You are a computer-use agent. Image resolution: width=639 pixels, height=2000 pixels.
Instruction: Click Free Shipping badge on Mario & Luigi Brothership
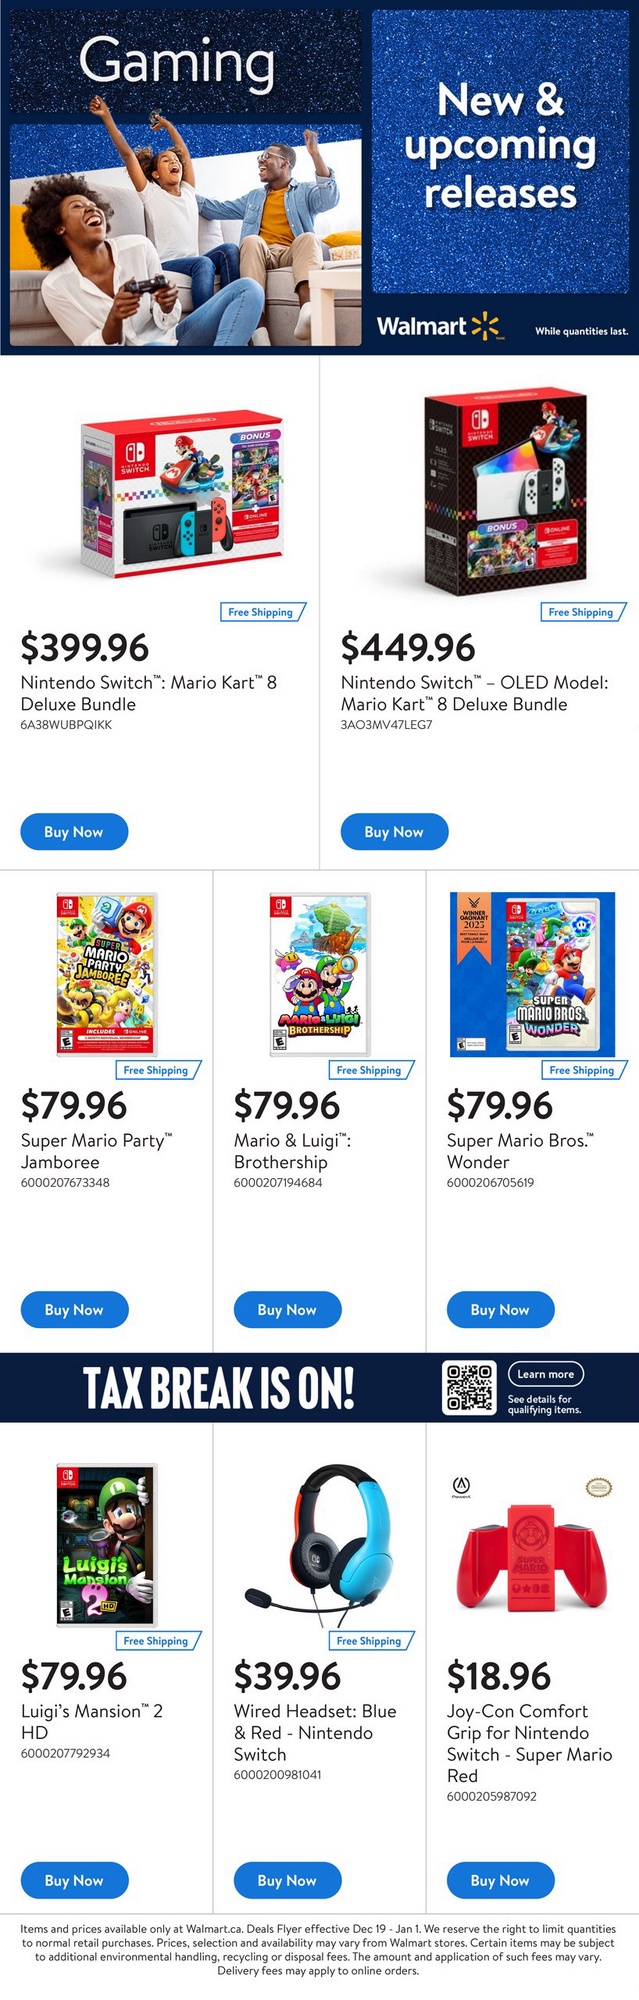coord(369,1070)
